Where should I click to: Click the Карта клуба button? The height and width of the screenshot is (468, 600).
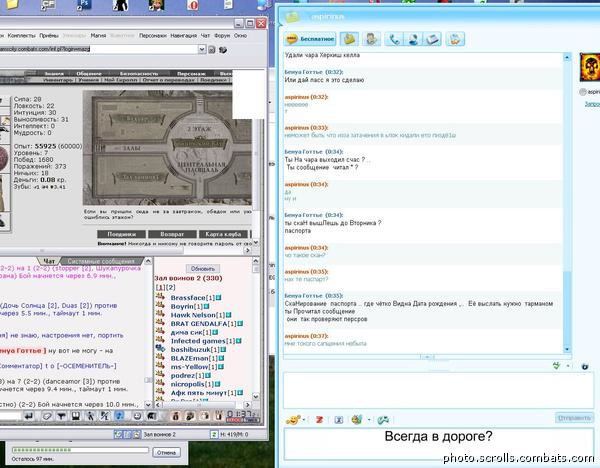click(223, 234)
